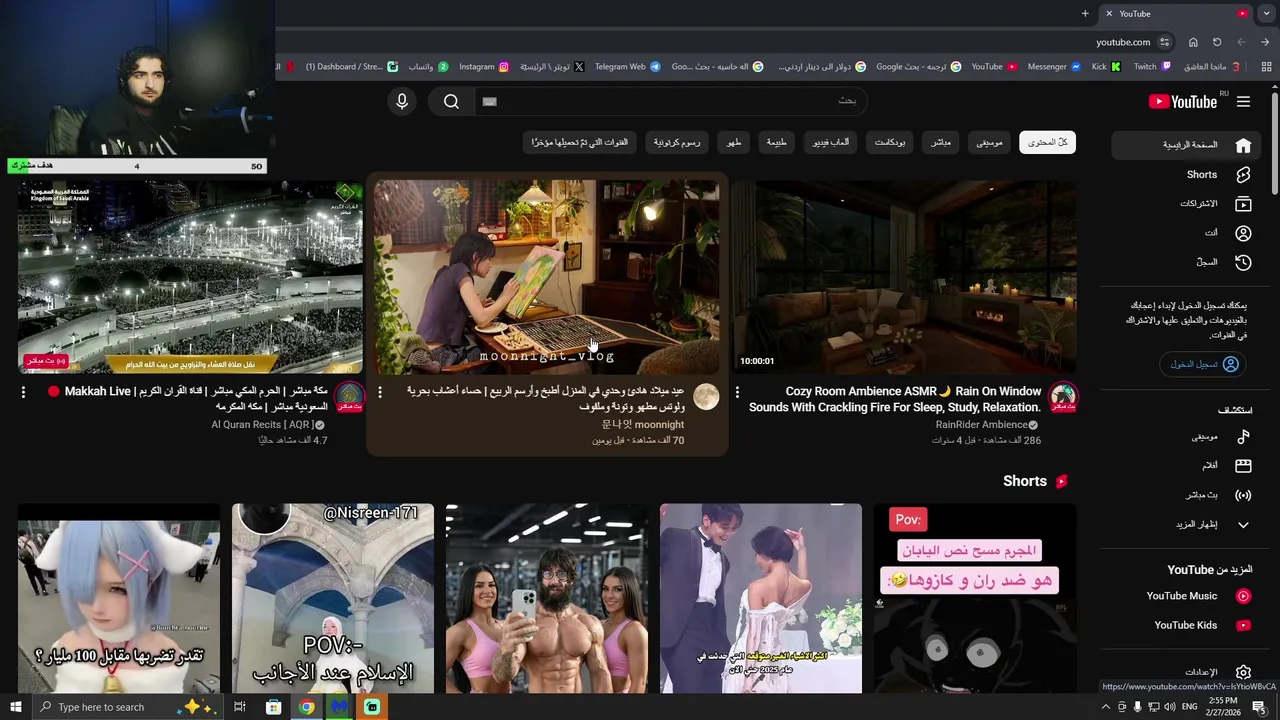Sign in with تسجيل الدخول button

[x=1205, y=364]
